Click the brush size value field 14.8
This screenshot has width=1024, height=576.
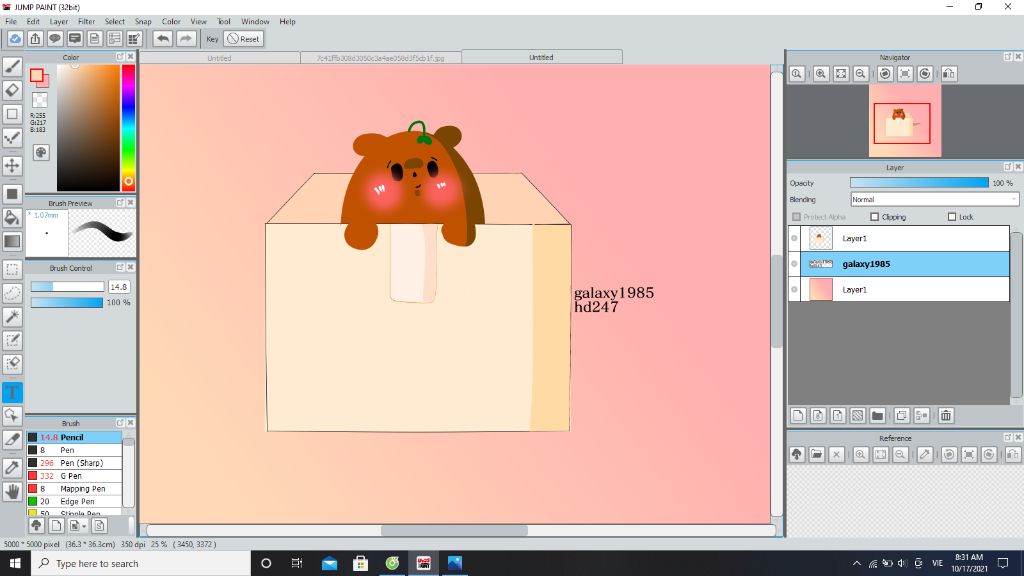pos(119,287)
